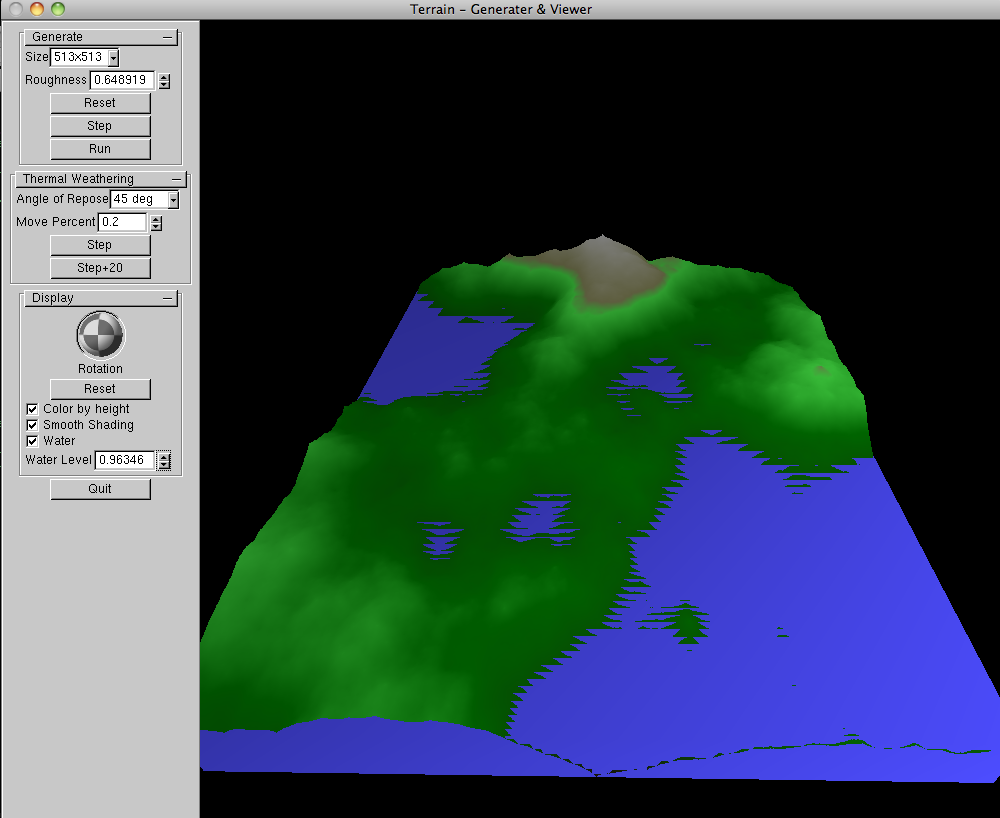Viewport: 1000px width, 818px height.
Task: Click the Water Level spinner arrows
Action: tap(164, 461)
